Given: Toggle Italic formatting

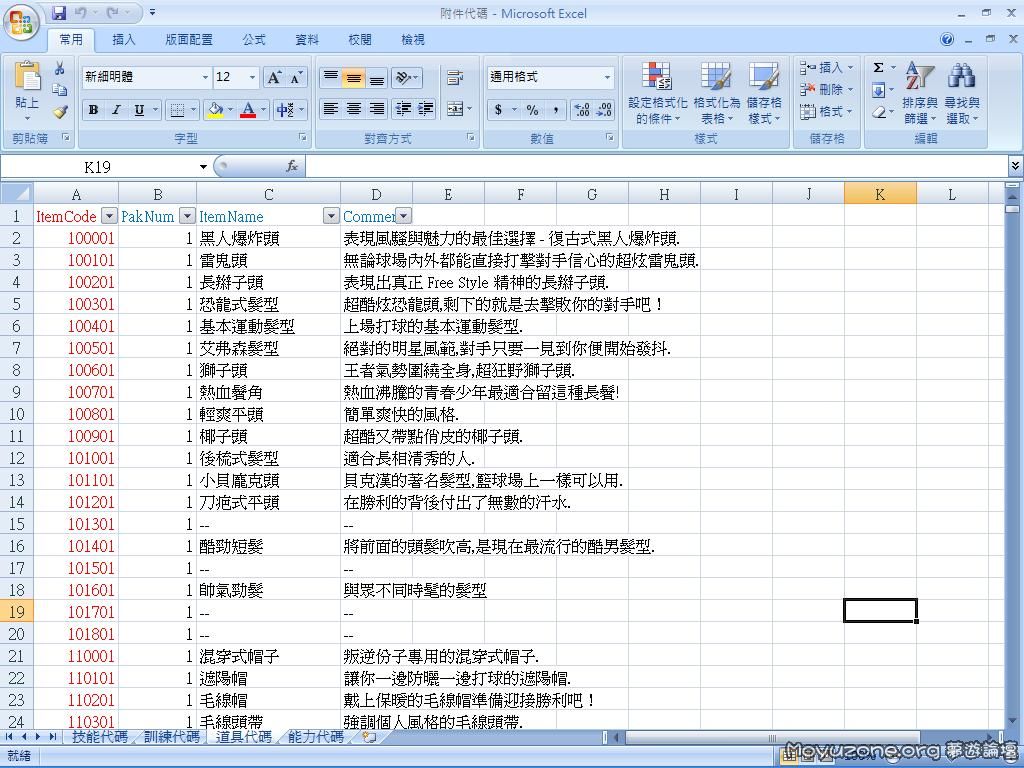Looking at the screenshot, I should click(x=116, y=110).
